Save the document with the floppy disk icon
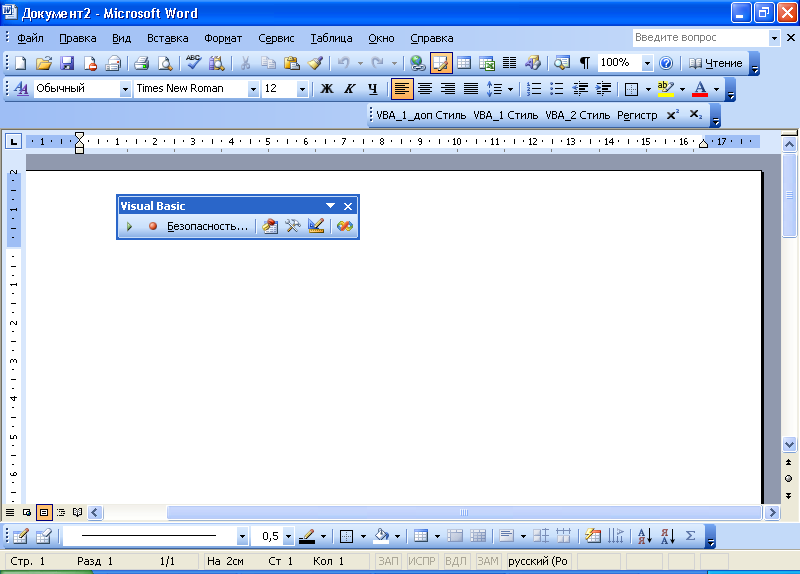The height and width of the screenshot is (574, 800). [x=67, y=63]
